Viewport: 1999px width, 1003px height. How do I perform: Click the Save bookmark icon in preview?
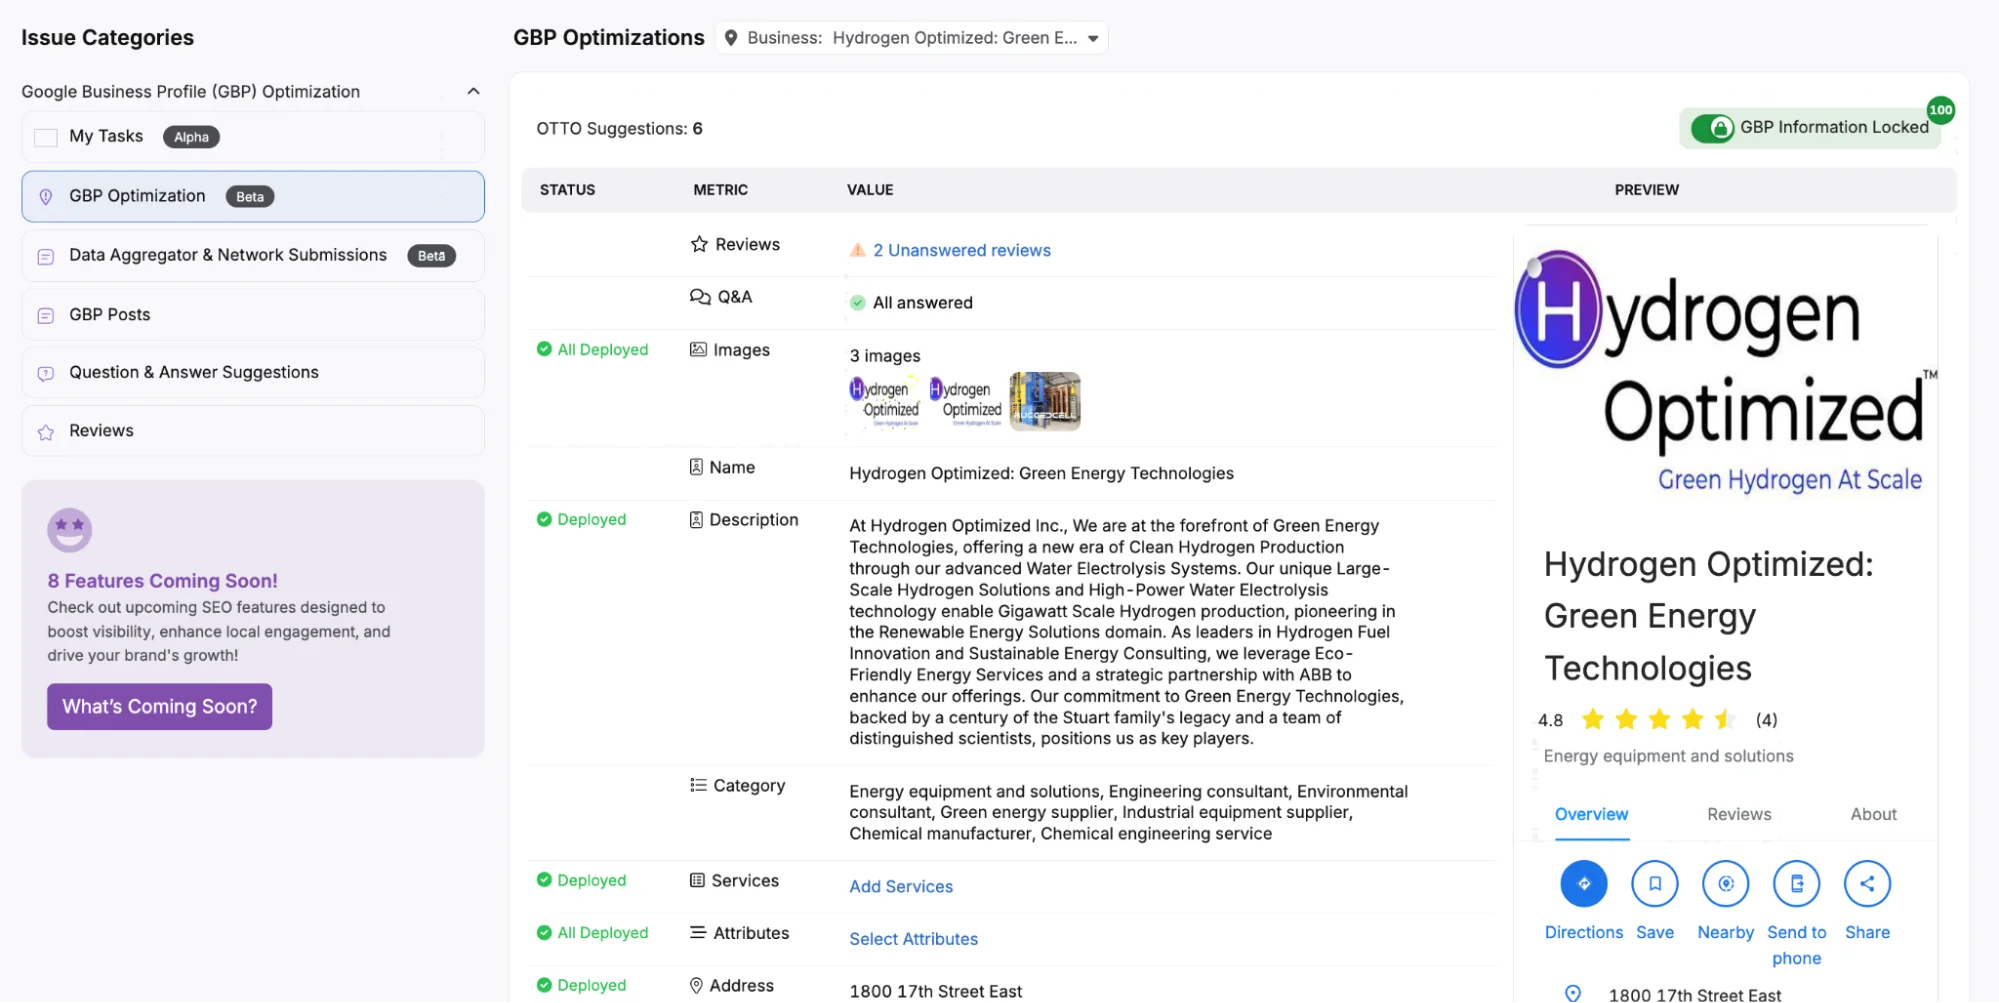[1655, 884]
